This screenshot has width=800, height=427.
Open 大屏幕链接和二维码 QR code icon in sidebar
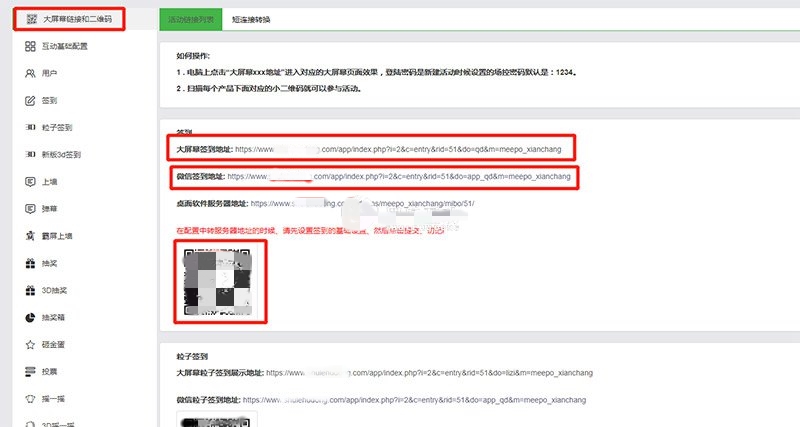pos(32,19)
